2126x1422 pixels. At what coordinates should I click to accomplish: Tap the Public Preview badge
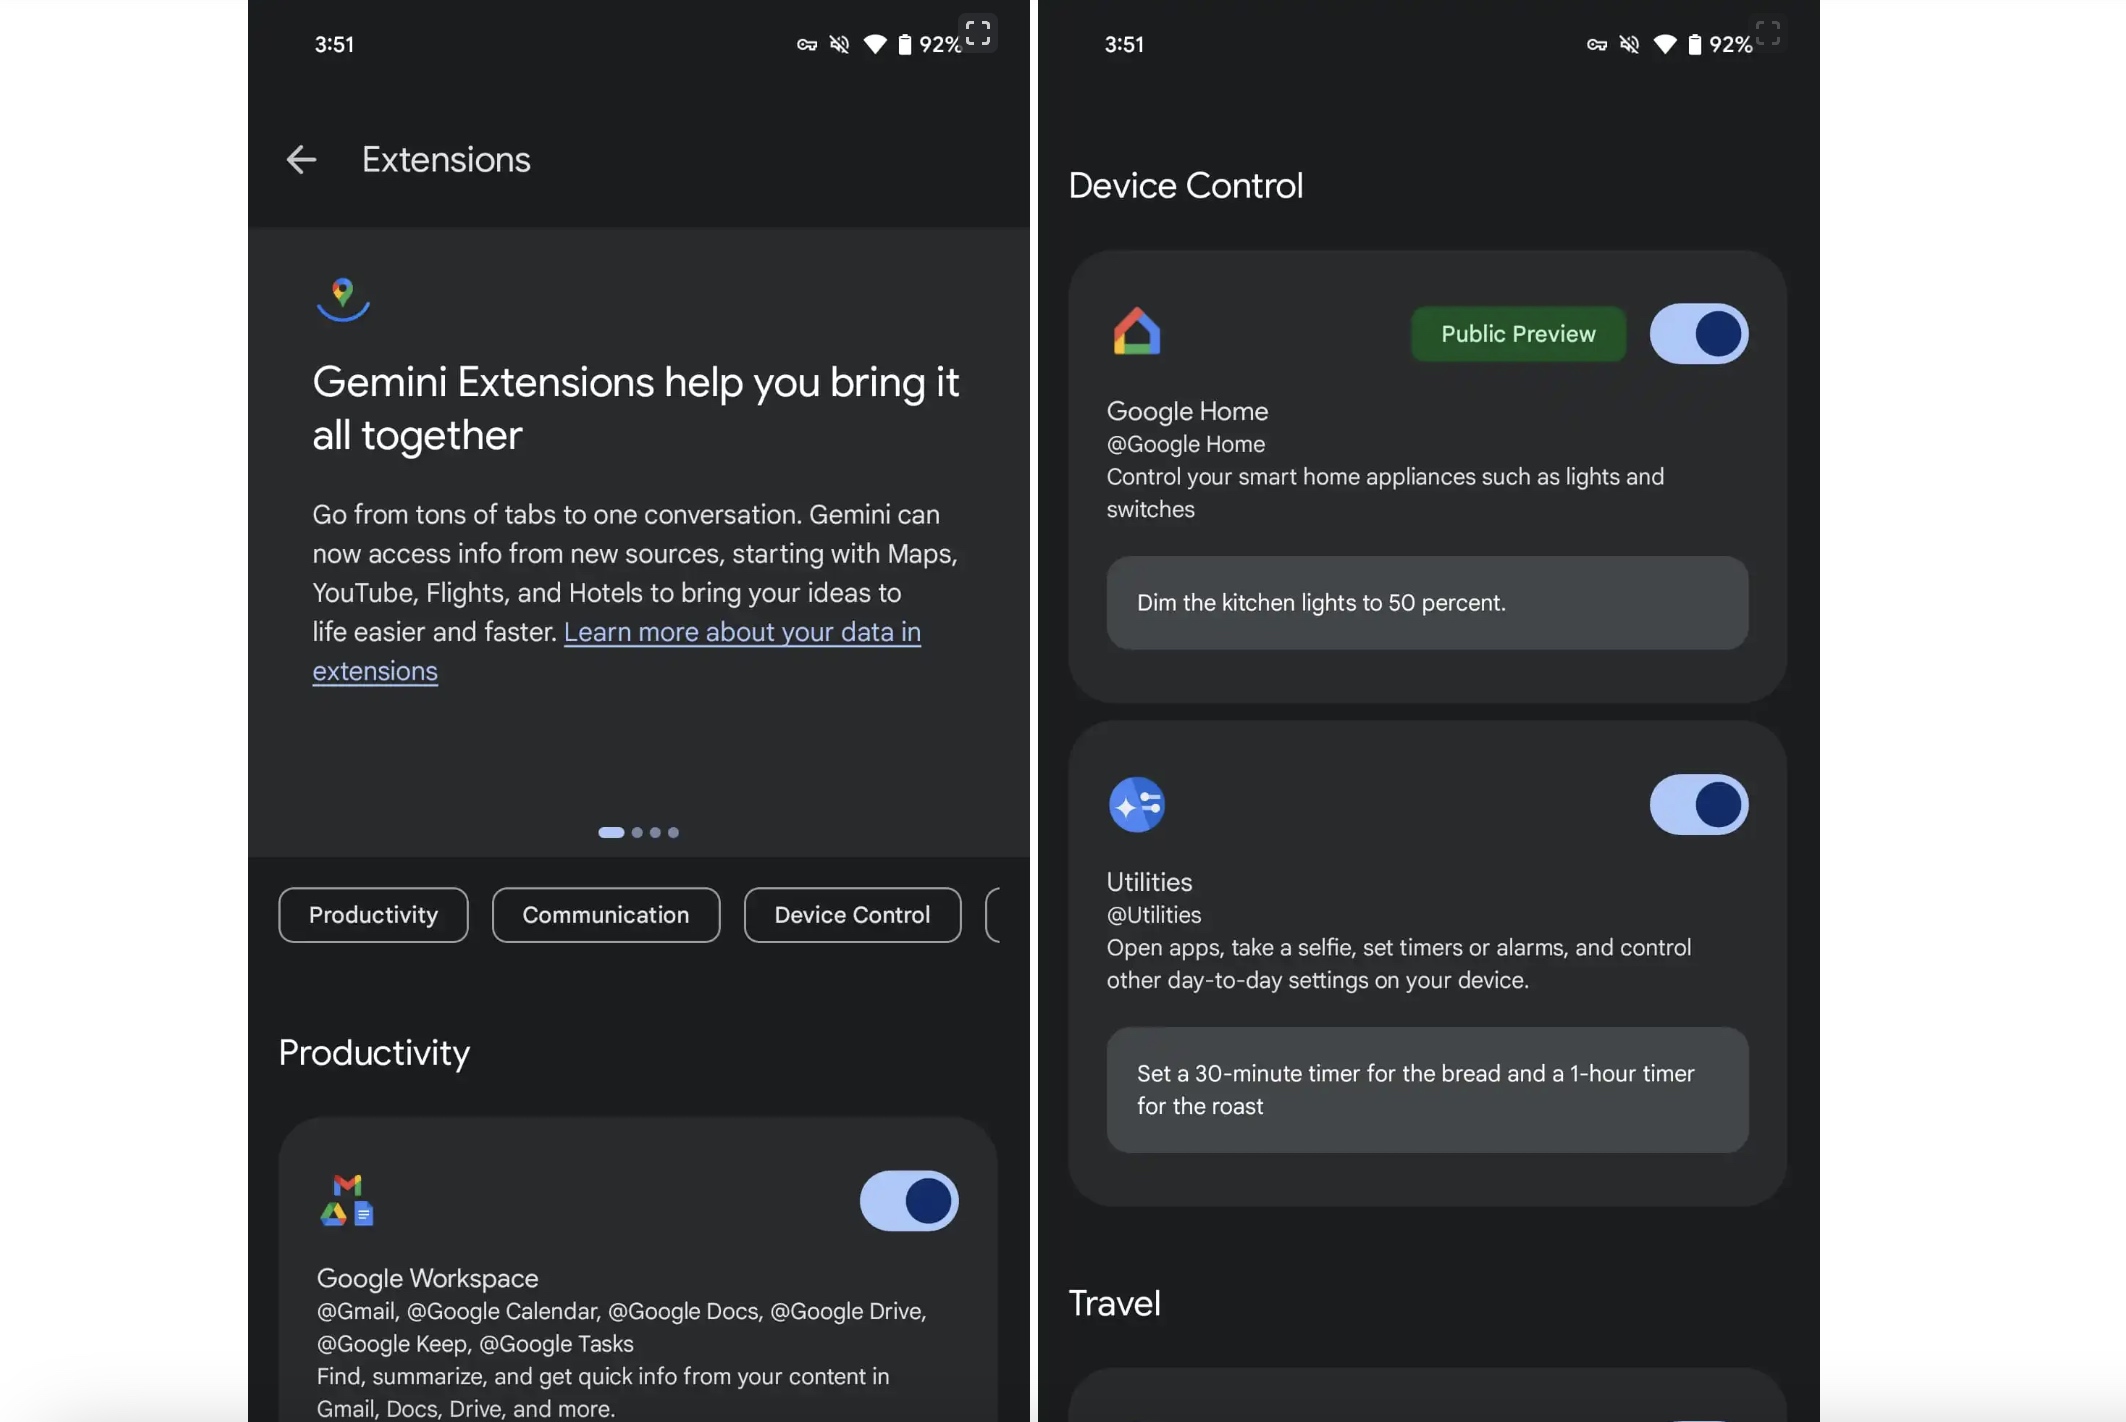click(x=1518, y=333)
